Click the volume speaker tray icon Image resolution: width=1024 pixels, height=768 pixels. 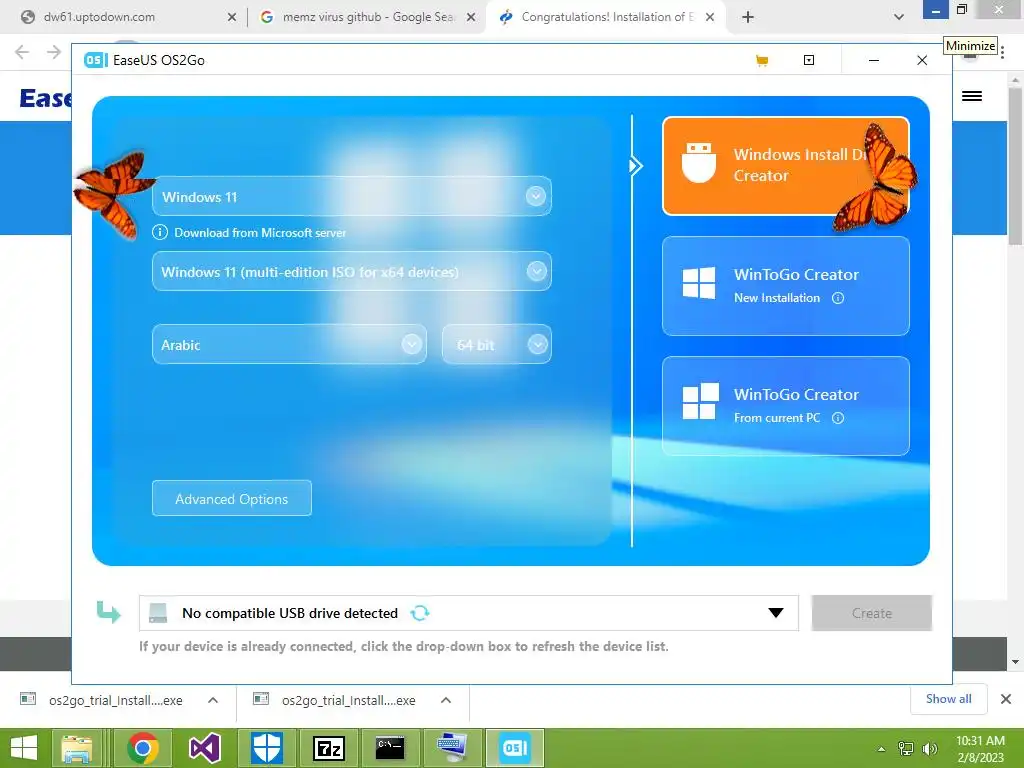click(x=929, y=749)
